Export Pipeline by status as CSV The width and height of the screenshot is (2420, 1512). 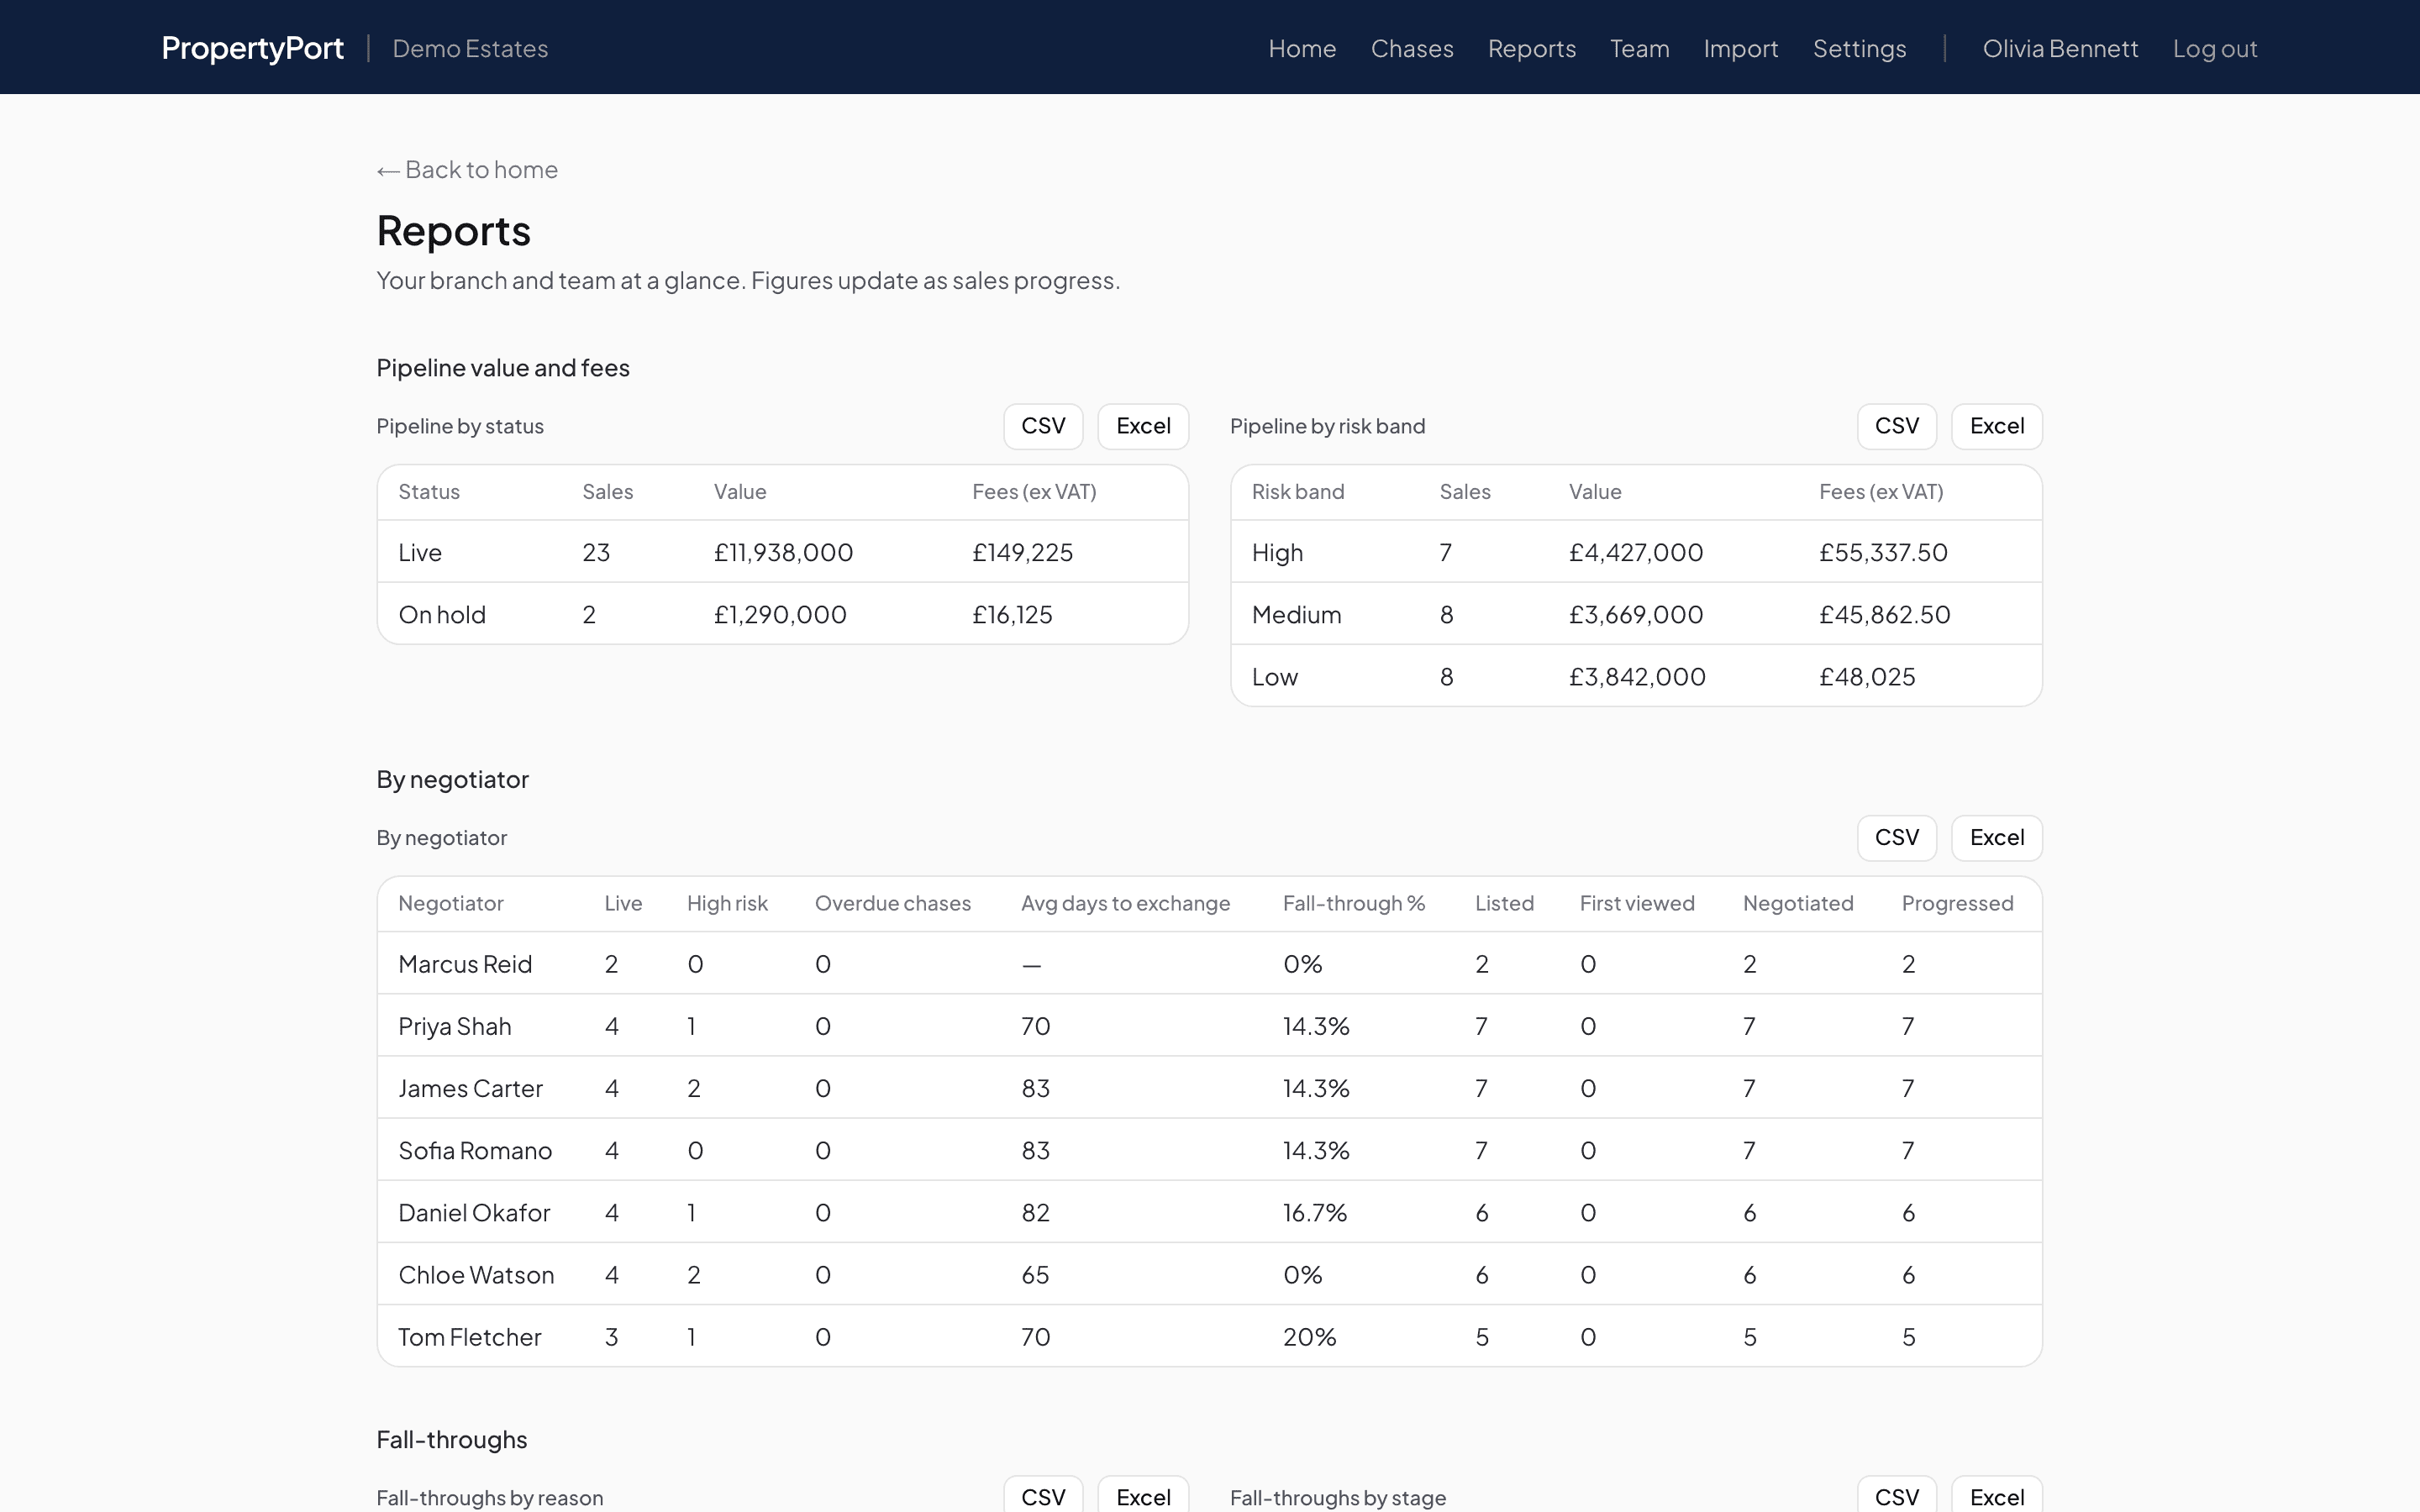[x=1043, y=426]
